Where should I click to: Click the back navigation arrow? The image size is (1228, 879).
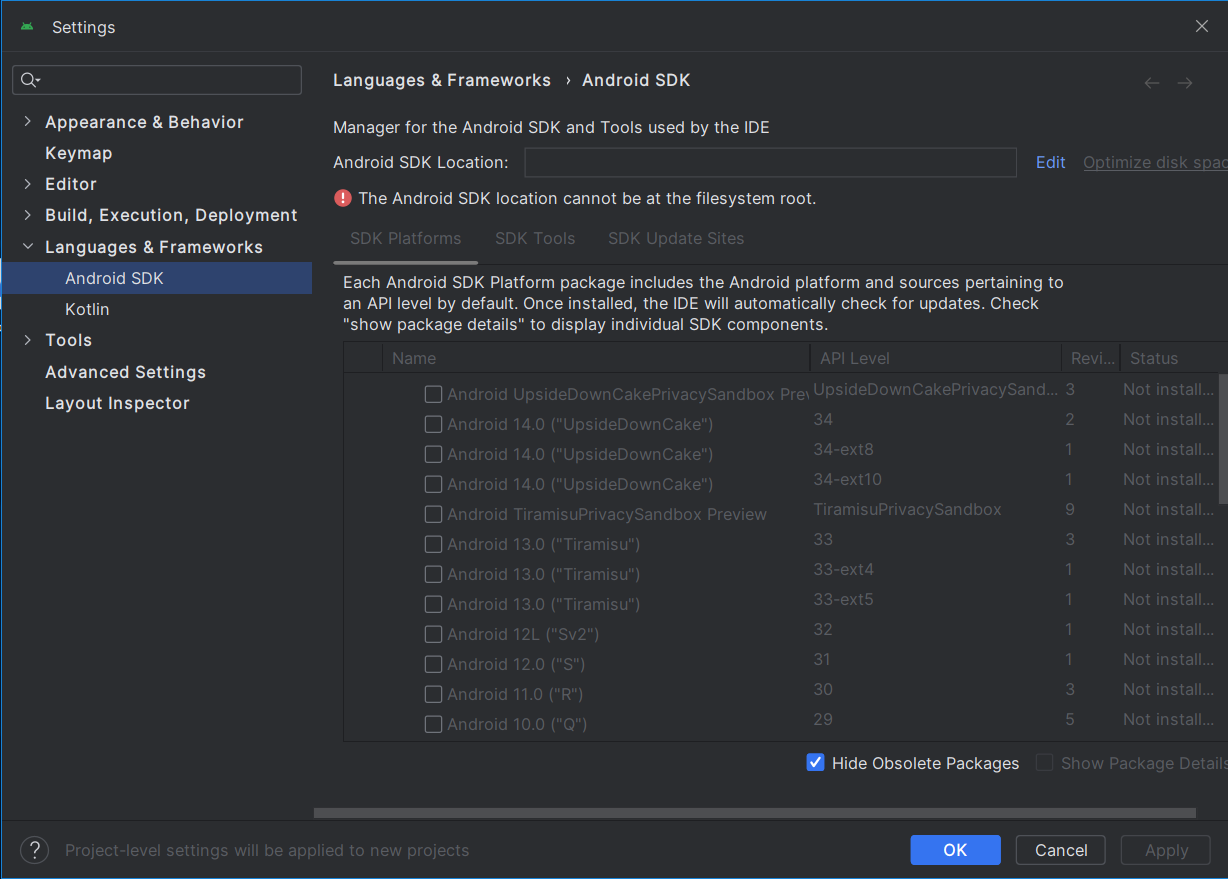tap(1152, 83)
